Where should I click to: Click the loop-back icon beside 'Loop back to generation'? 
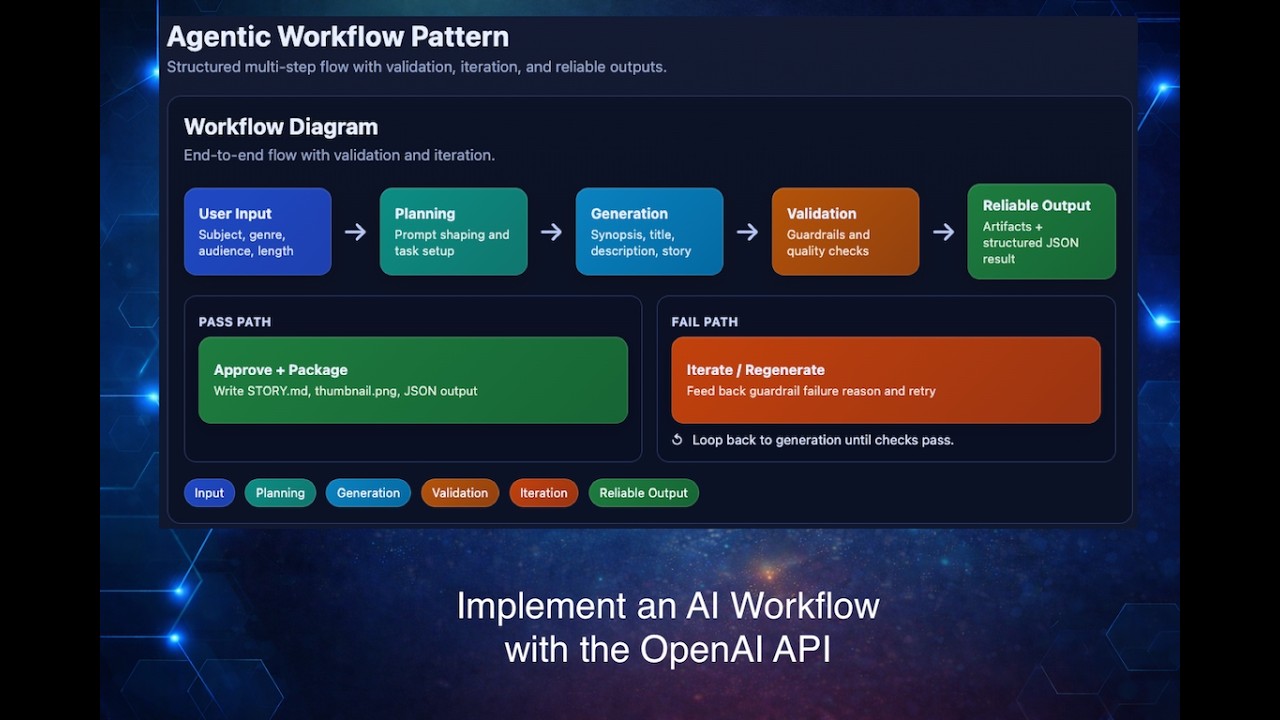(x=677, y=440)
